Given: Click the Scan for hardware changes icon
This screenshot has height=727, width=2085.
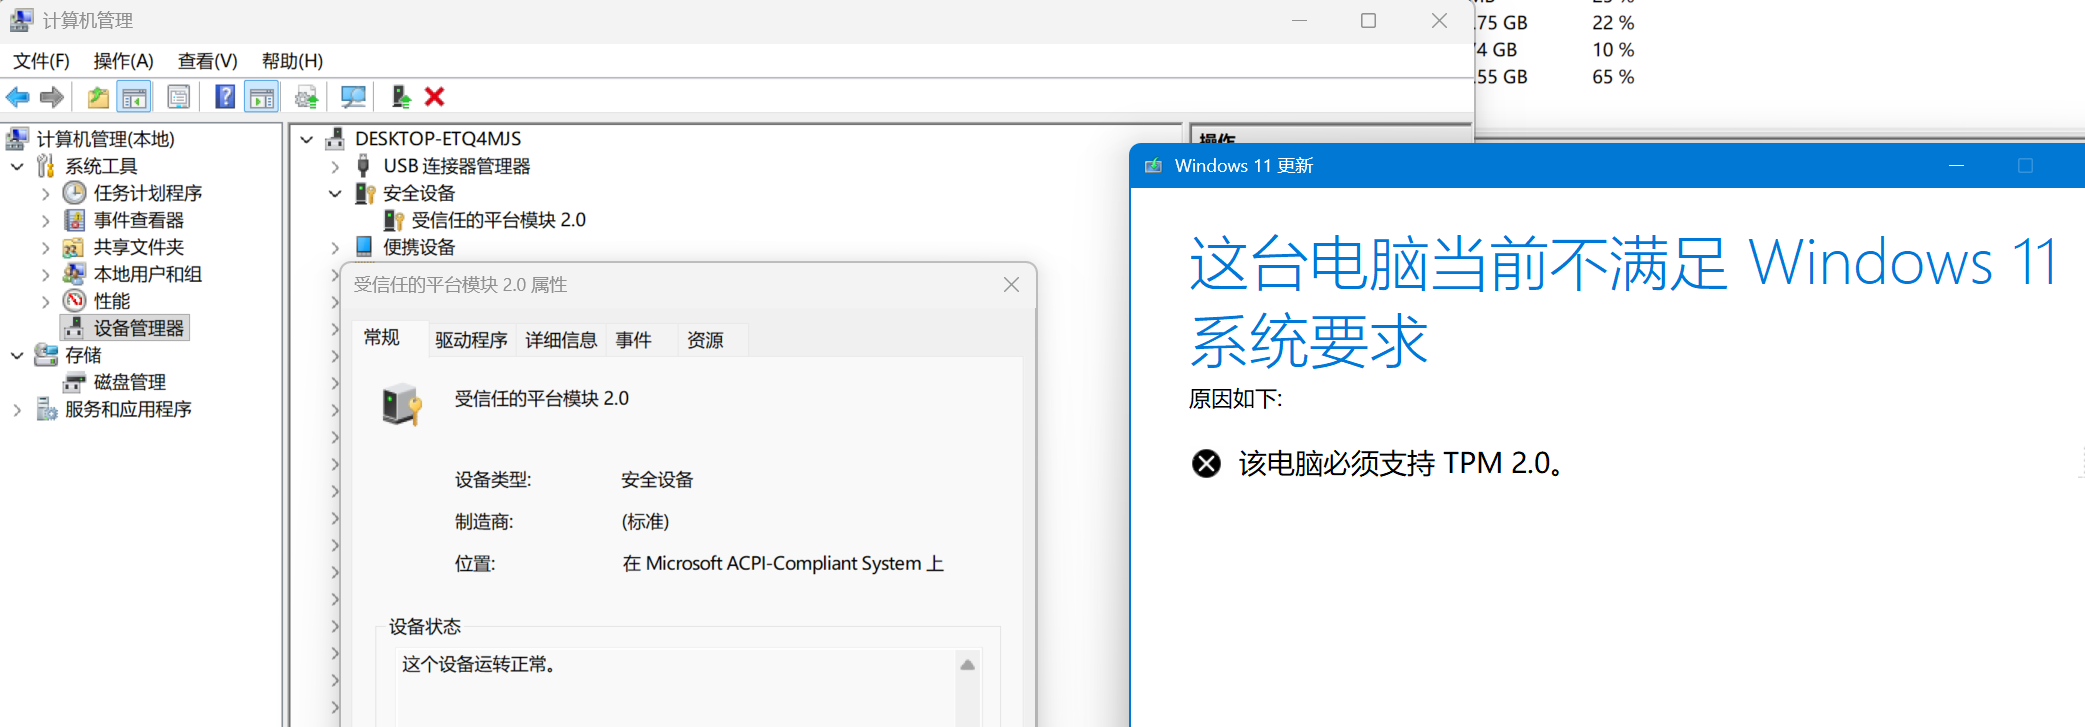Looking at the screenshot, I should click(353, 97).
